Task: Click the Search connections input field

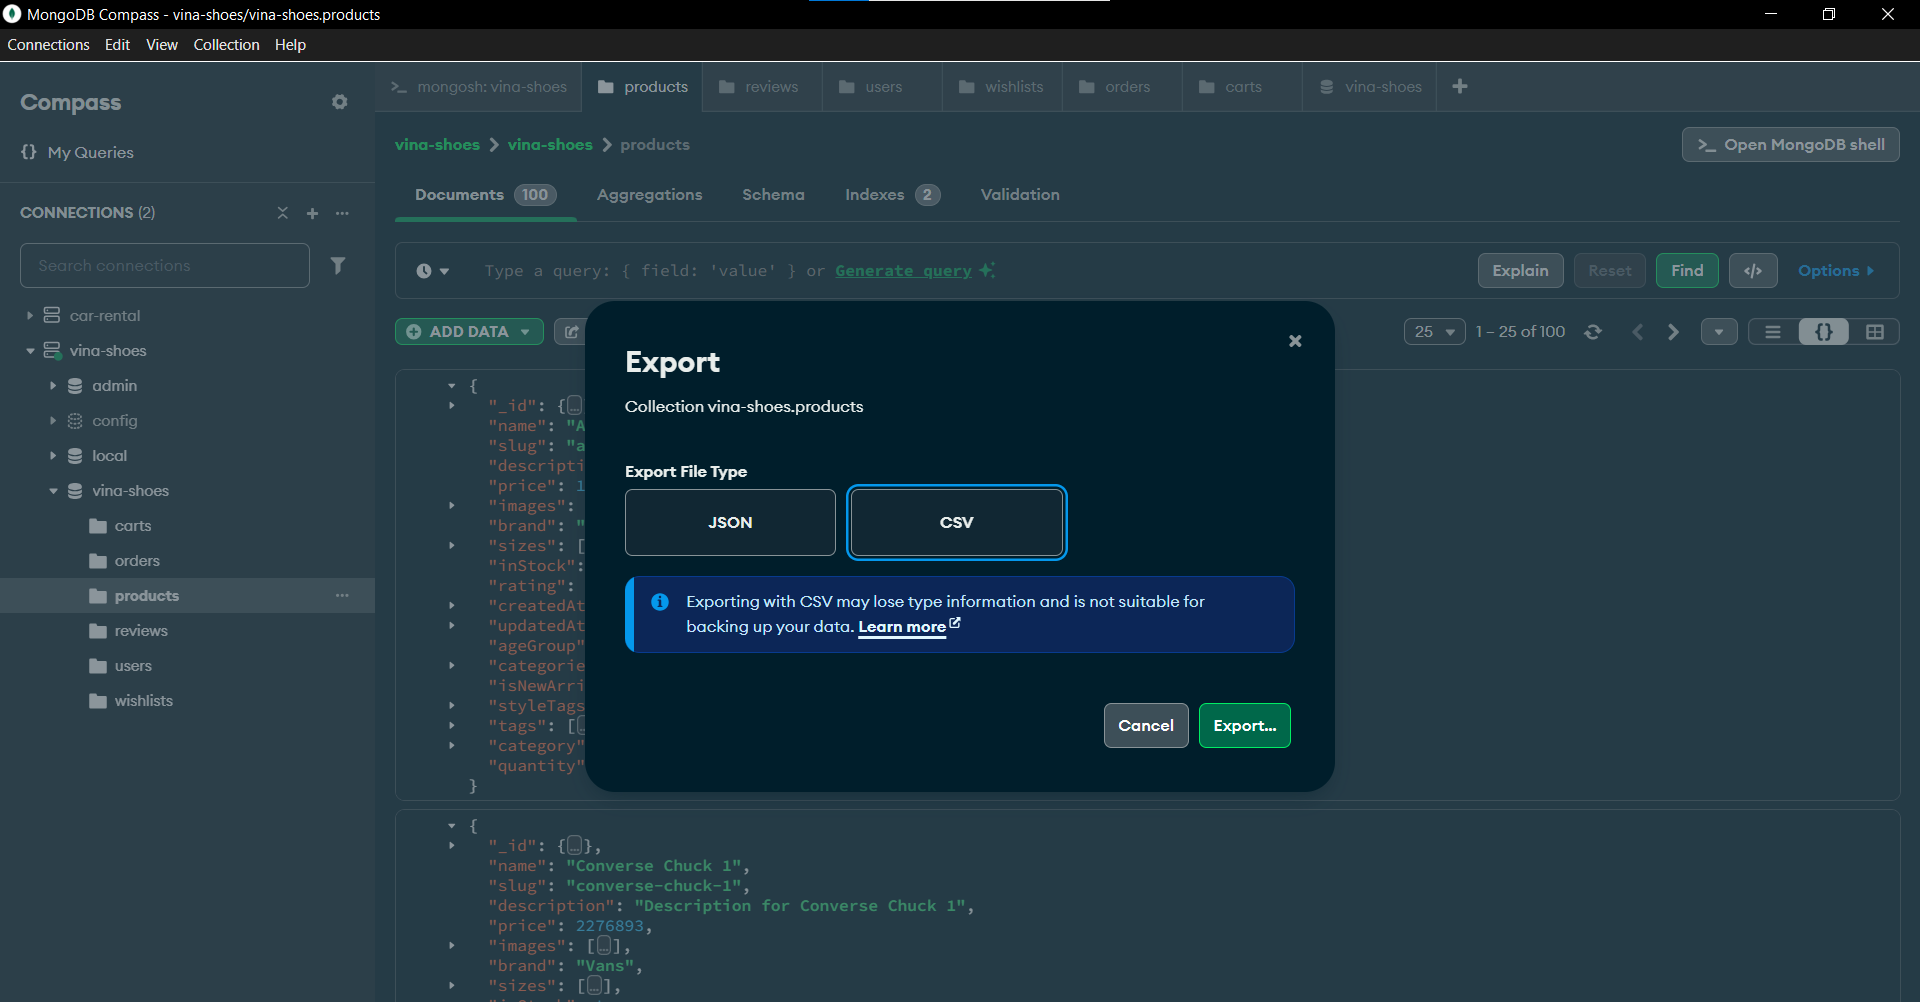Action: [165, 266]
